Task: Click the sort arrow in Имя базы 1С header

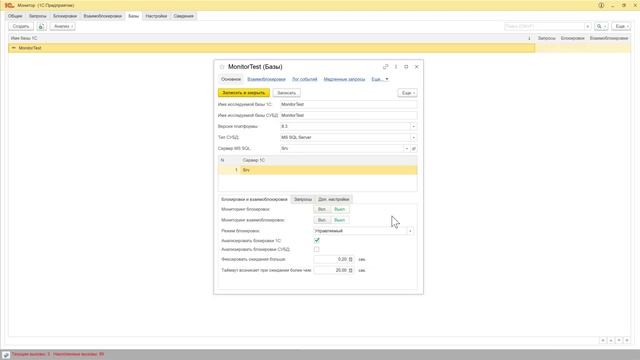Action: click(529, 38)
